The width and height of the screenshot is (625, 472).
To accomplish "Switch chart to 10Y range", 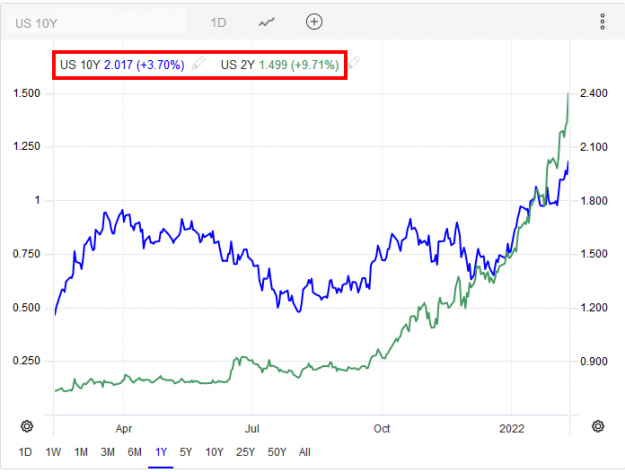I will click(x=214, y=452).
